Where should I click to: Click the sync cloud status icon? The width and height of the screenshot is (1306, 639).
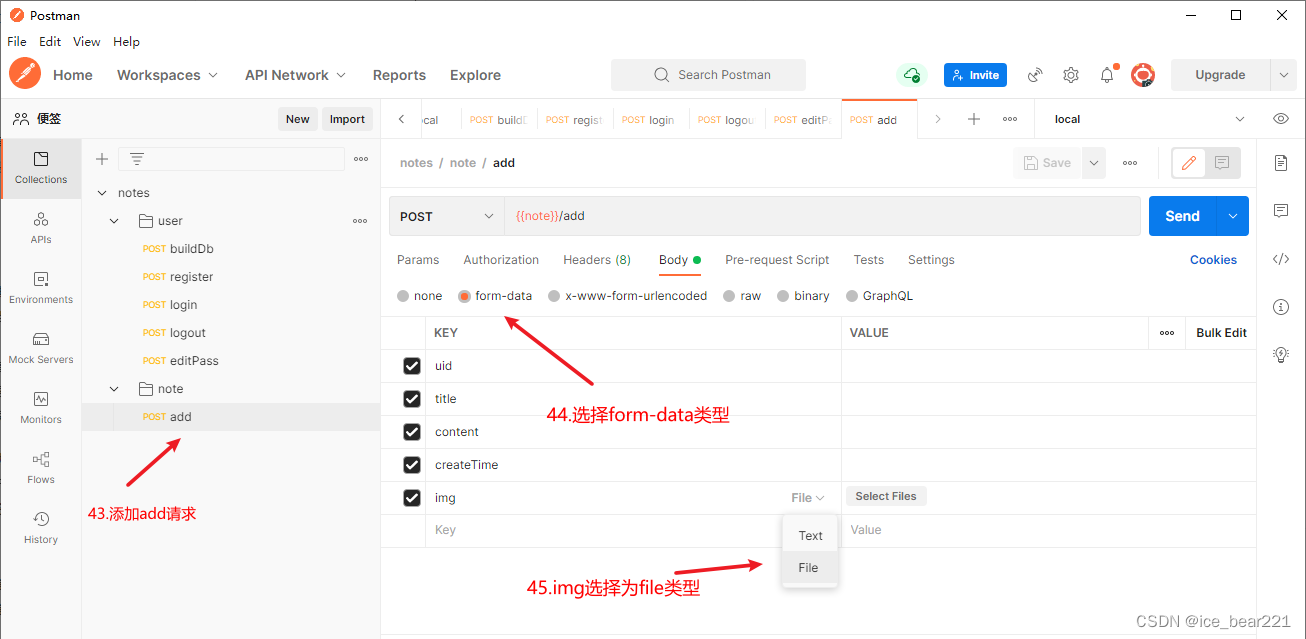912,75
